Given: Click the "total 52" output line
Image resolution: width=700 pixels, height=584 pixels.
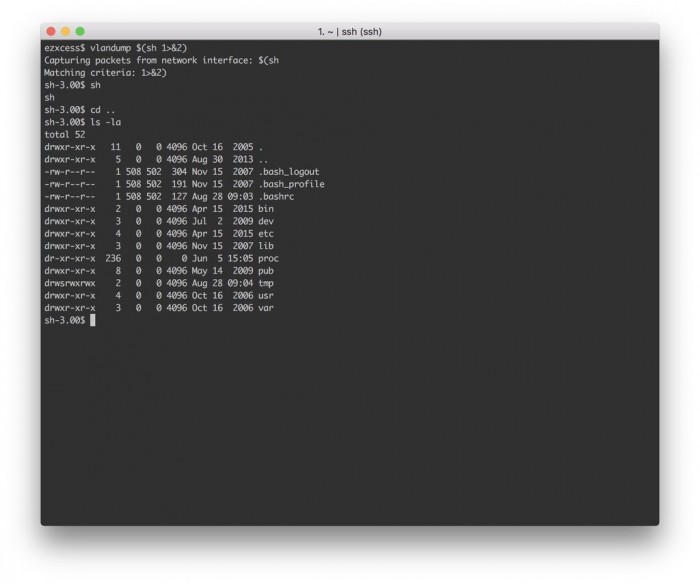Looking at the screenshot, I should pyautogui.click(x=65, y=135).
